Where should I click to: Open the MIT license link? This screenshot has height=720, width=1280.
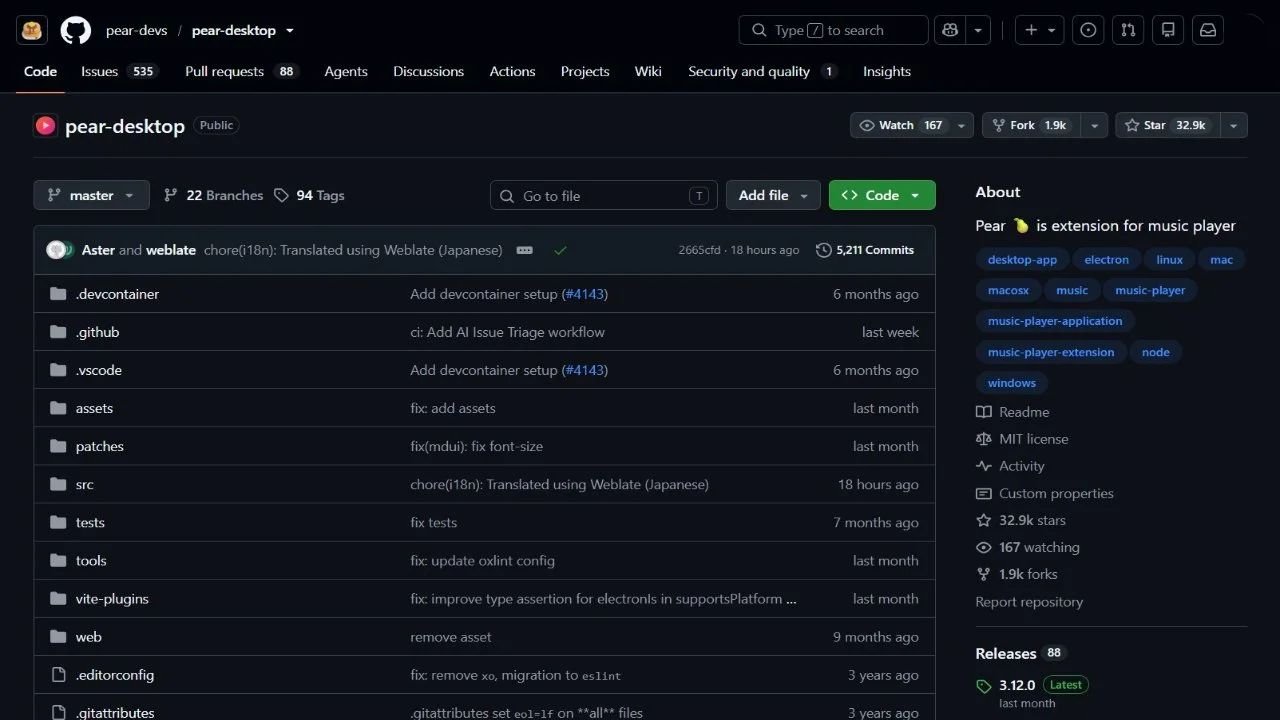(x=1022, y=439)
